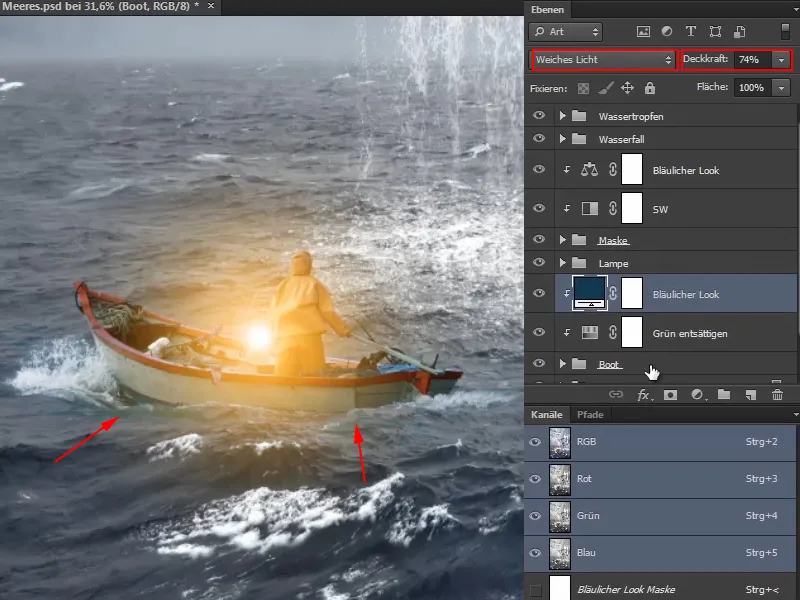Select the Meeres.psd document tab

101,6
